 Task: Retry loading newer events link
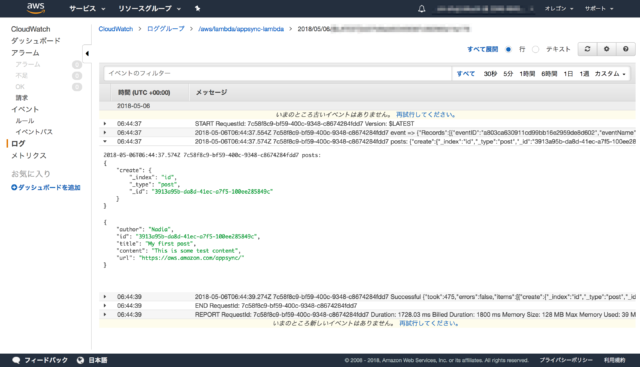pyautogui.click(x=429, y=323)
